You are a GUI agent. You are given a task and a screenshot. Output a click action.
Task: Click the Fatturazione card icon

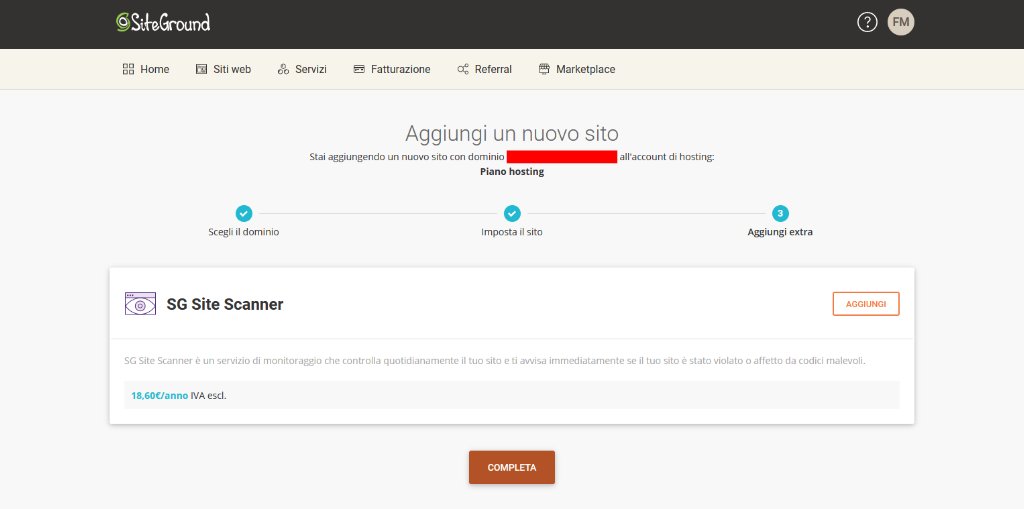359,69
